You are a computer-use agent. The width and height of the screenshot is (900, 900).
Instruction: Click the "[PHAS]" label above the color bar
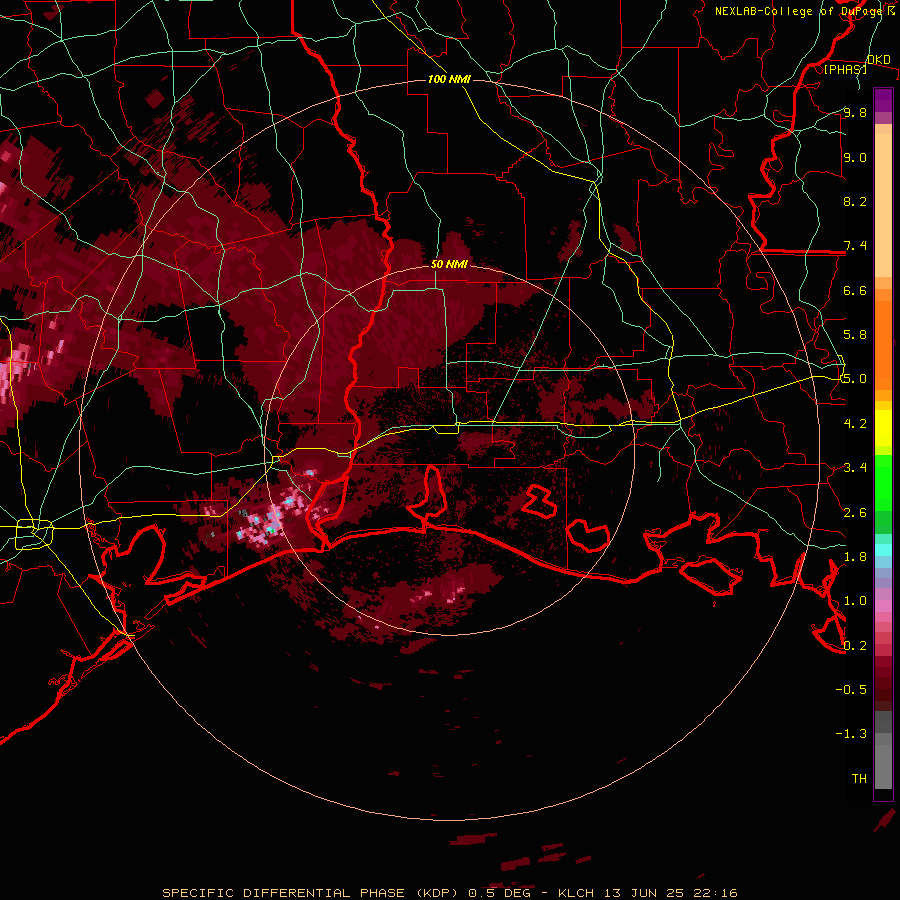(845, 69)
